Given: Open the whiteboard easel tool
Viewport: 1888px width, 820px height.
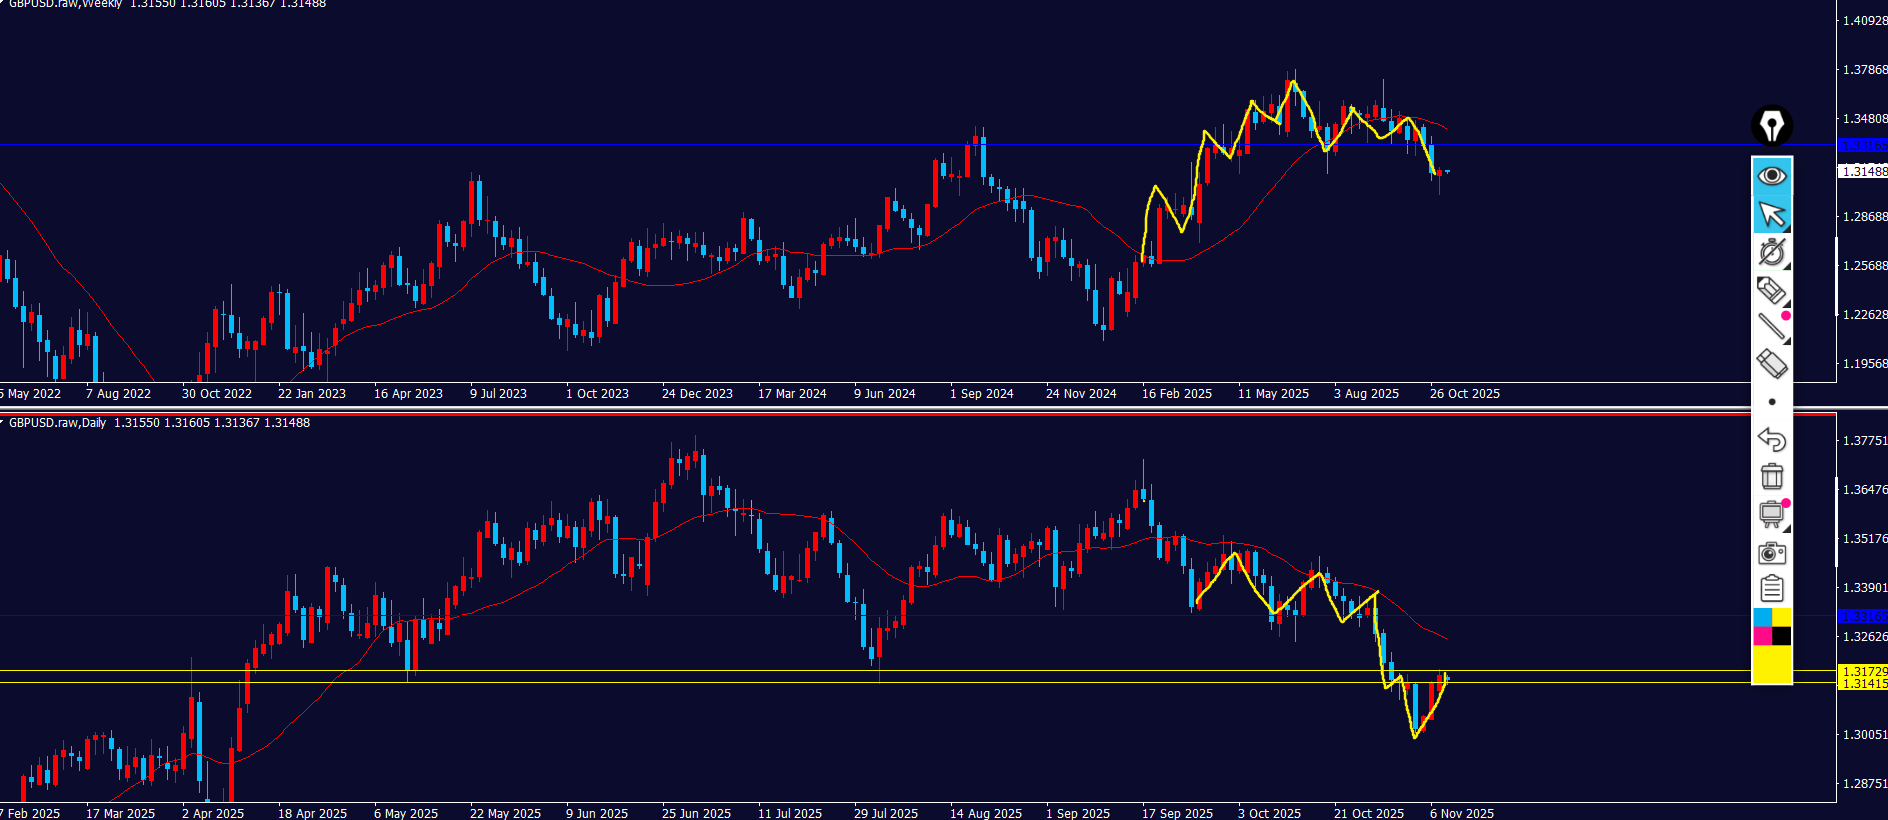Looking at the screenshot, I should (x=1771, y=514).
